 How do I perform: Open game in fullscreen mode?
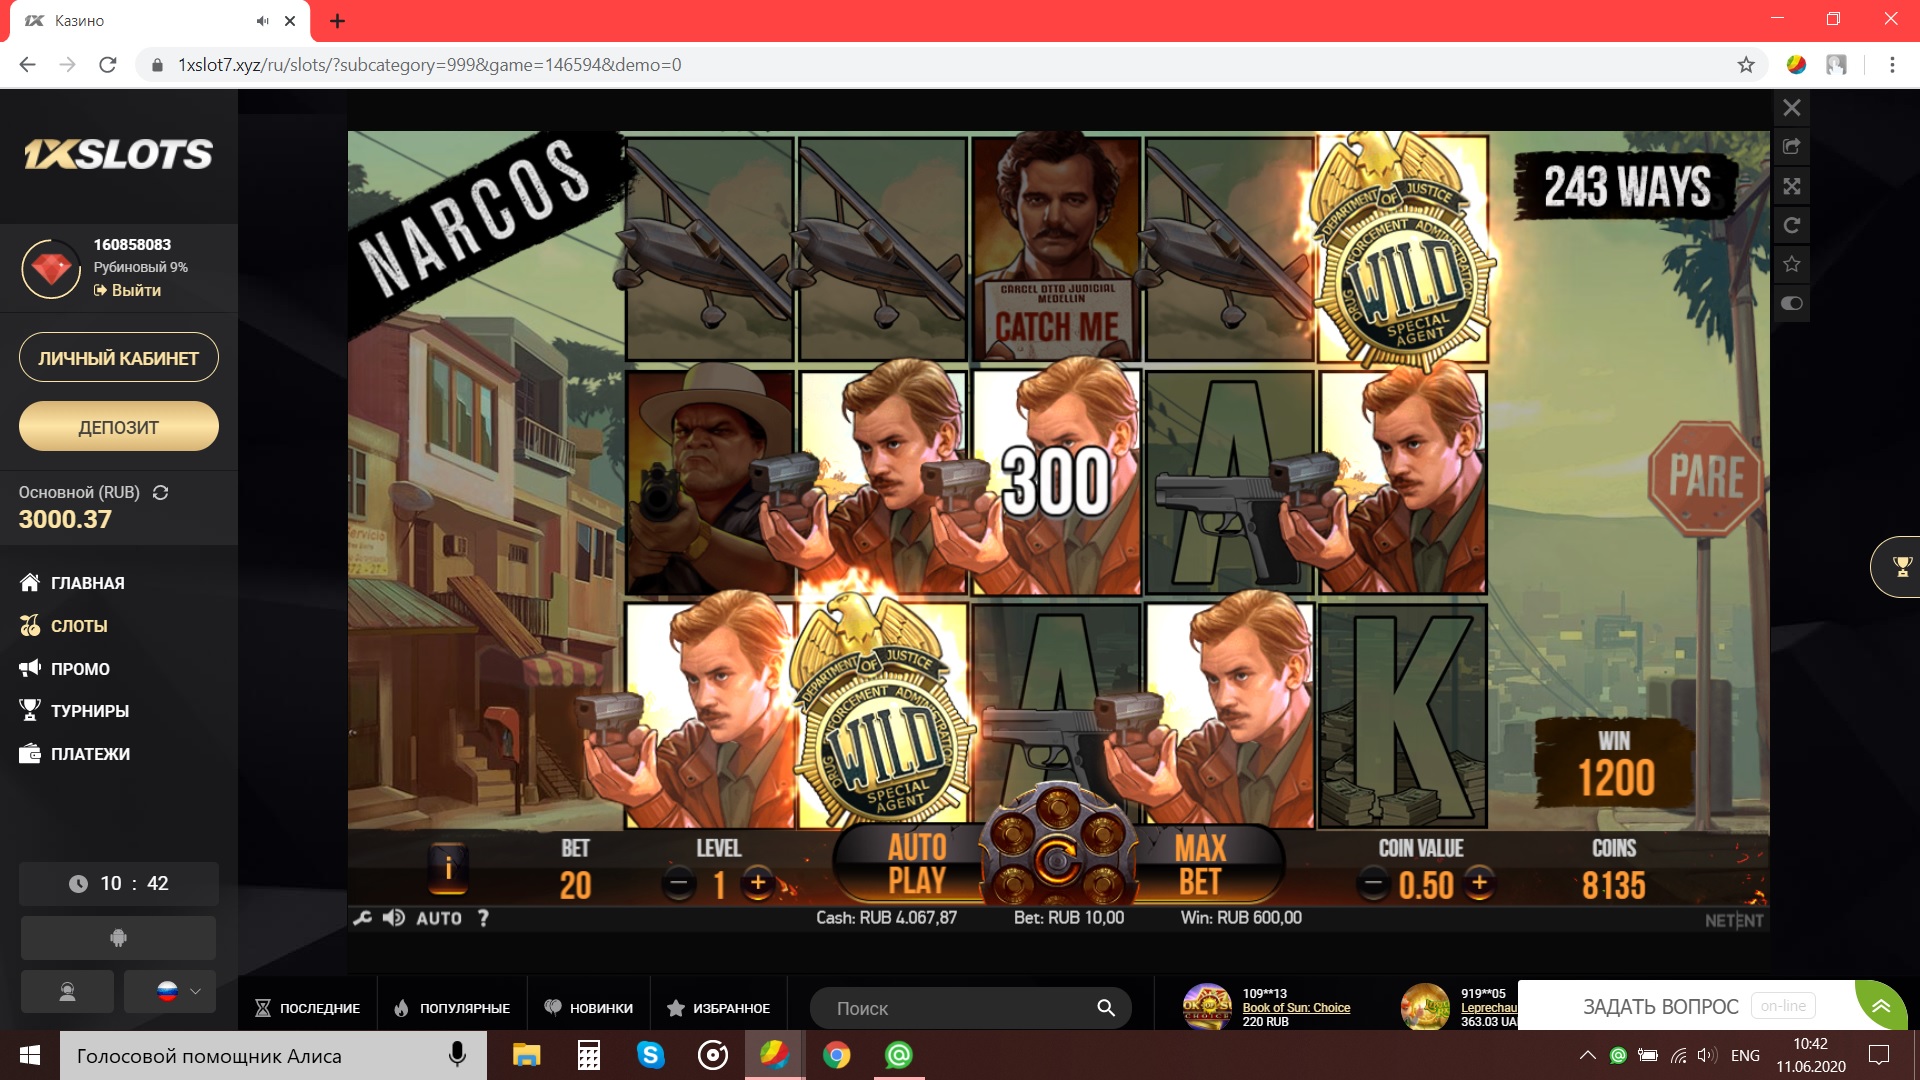coord(1792,186)
